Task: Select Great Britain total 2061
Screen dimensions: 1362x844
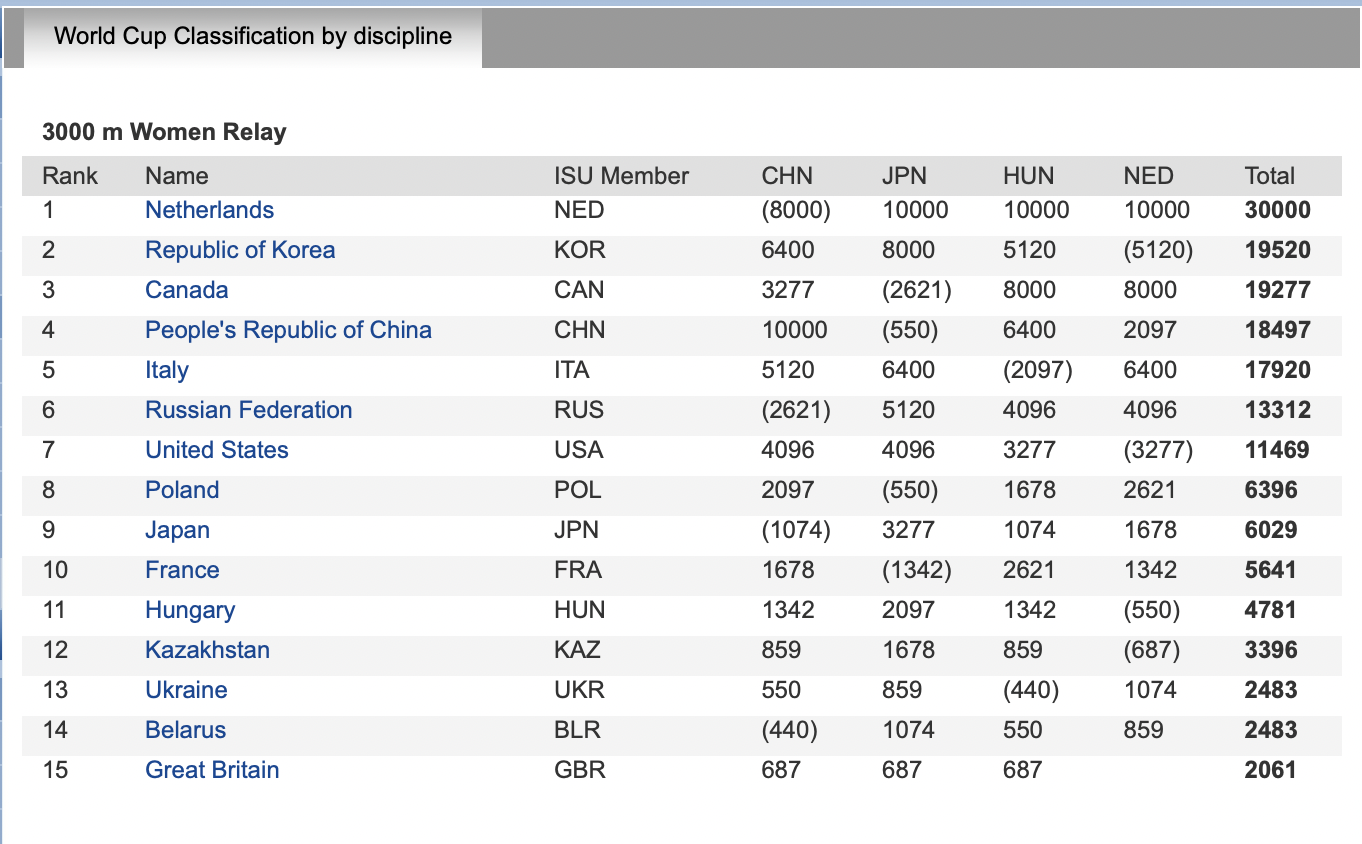Action: click(1271, 770)
